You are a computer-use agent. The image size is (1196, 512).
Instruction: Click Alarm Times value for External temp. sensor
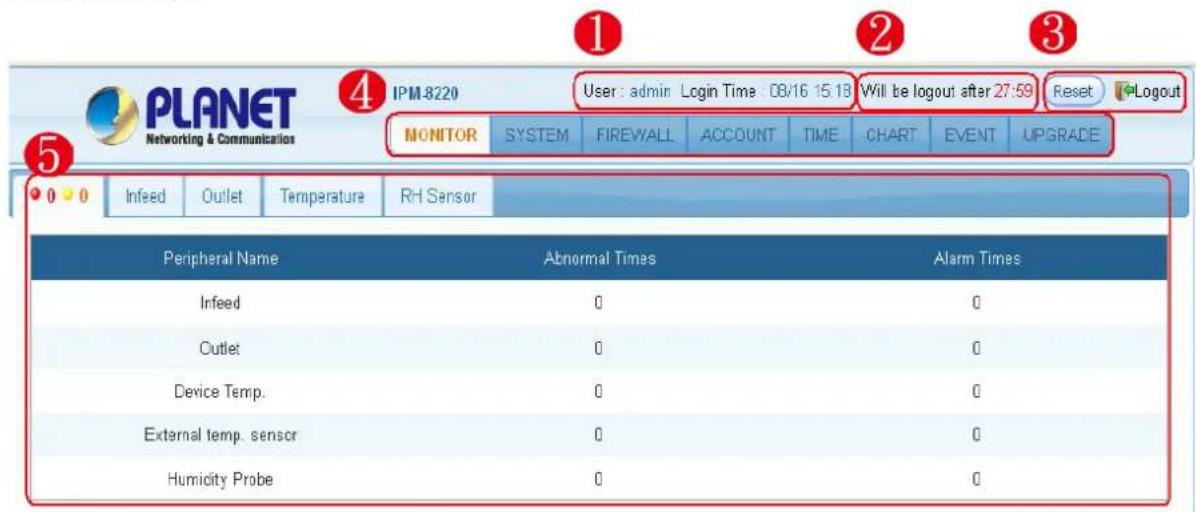coord(976,436)
